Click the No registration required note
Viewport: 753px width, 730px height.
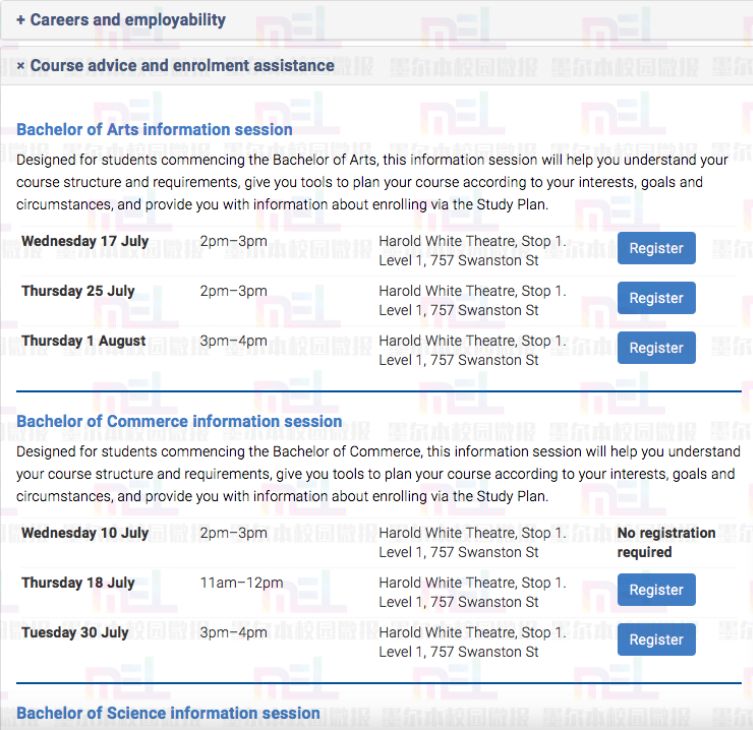pos(666,543)
